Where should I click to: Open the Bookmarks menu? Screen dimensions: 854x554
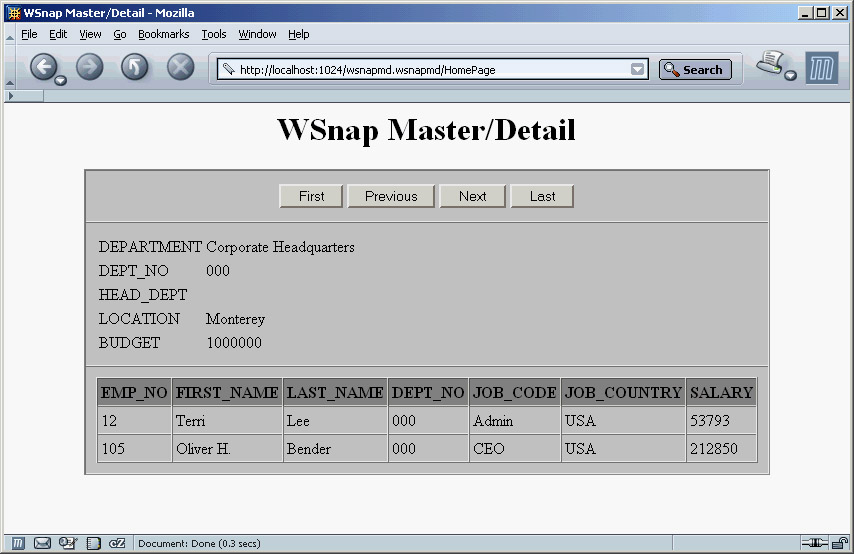point(163,34)
